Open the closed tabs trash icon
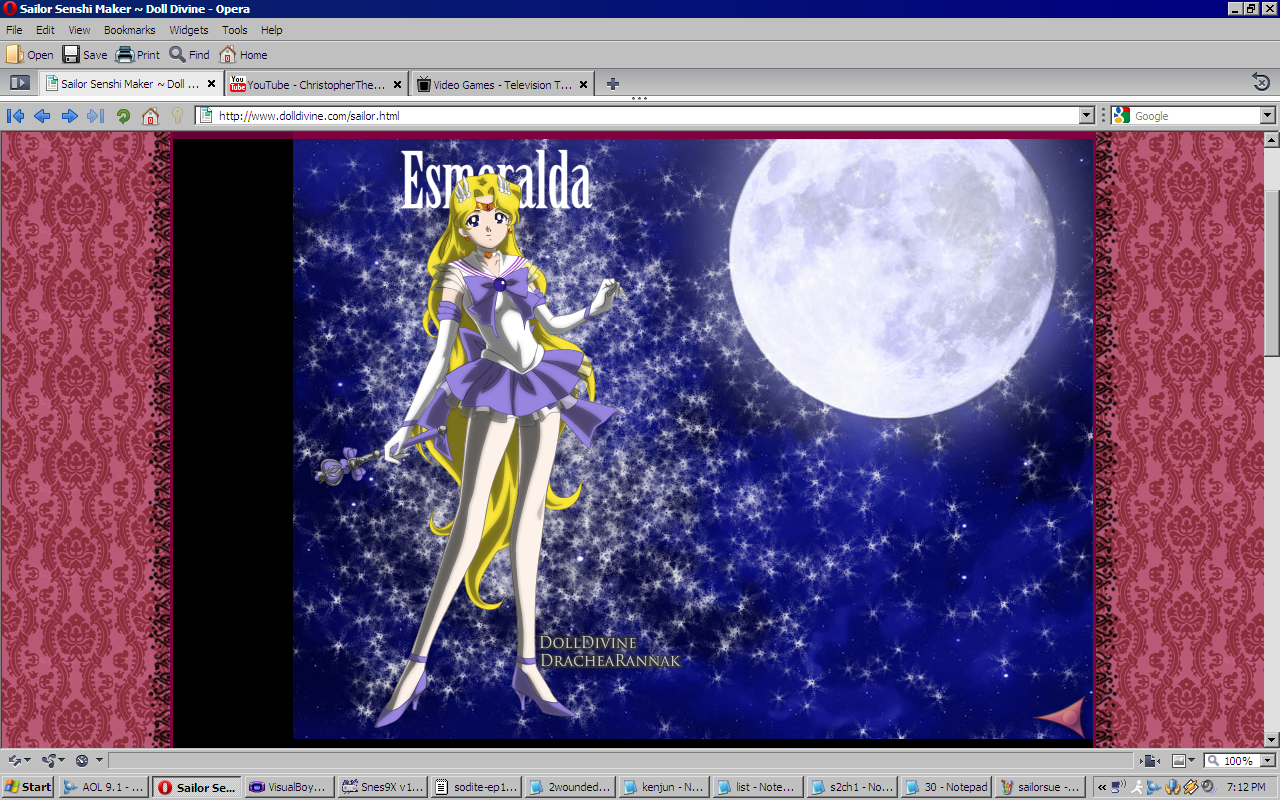This screenshot has height=800, width=1280. click(1261, 83)
